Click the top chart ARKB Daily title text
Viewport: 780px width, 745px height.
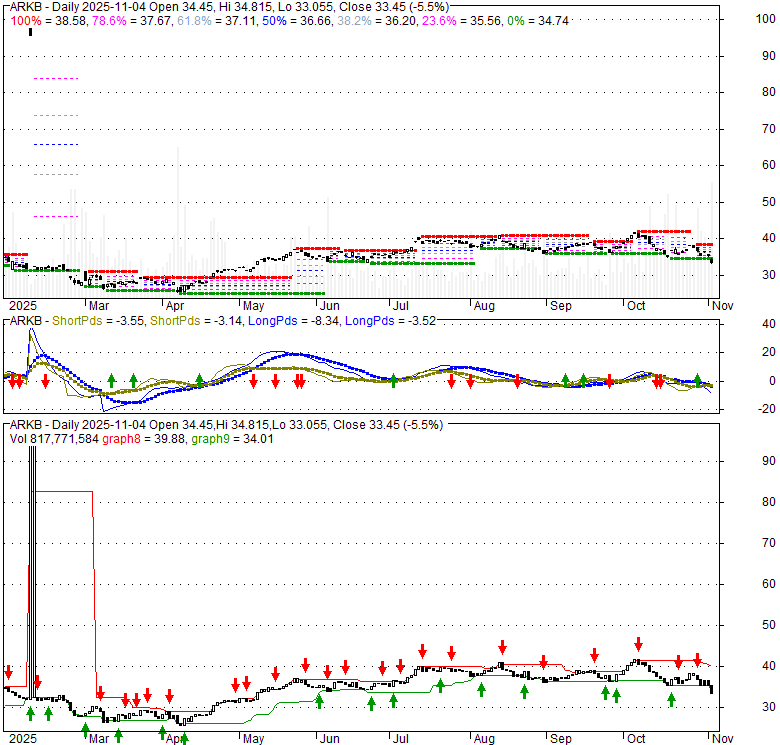click(229, 7)
